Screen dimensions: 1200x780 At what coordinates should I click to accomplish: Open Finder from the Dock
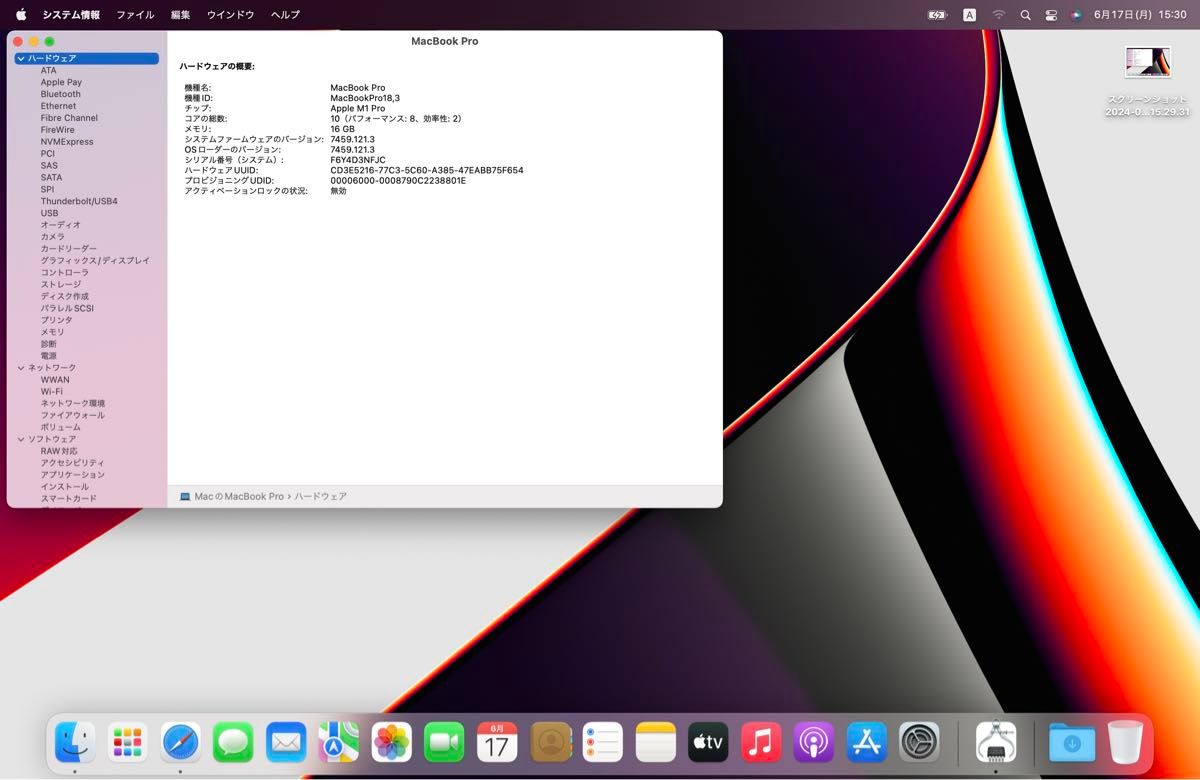point(75,742)
